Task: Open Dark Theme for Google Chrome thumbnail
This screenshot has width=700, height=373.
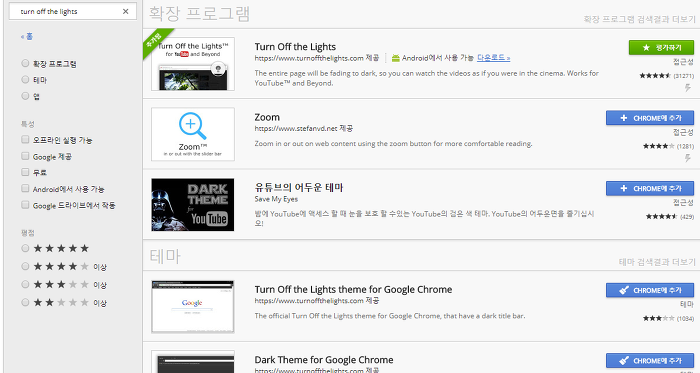Action: coord(193,362)
